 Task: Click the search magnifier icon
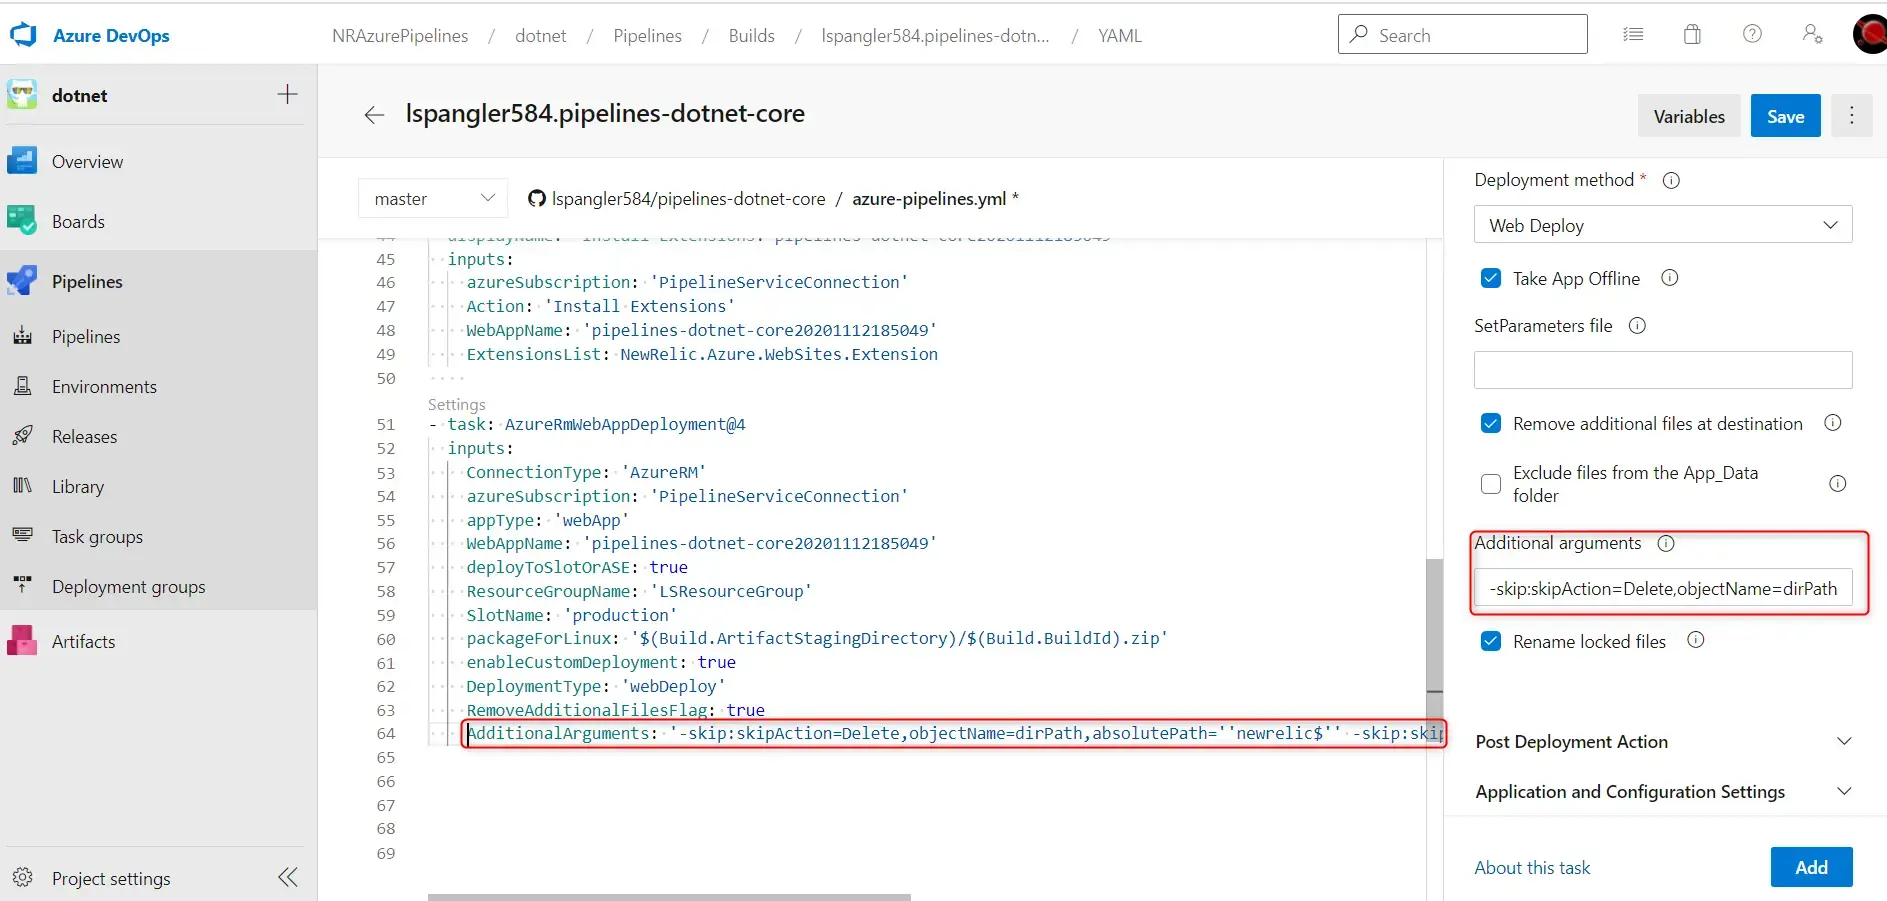coord(1358,34)
